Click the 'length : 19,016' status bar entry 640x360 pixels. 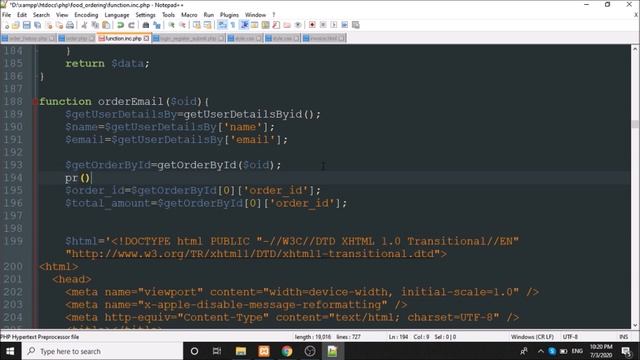click(313, 337)
